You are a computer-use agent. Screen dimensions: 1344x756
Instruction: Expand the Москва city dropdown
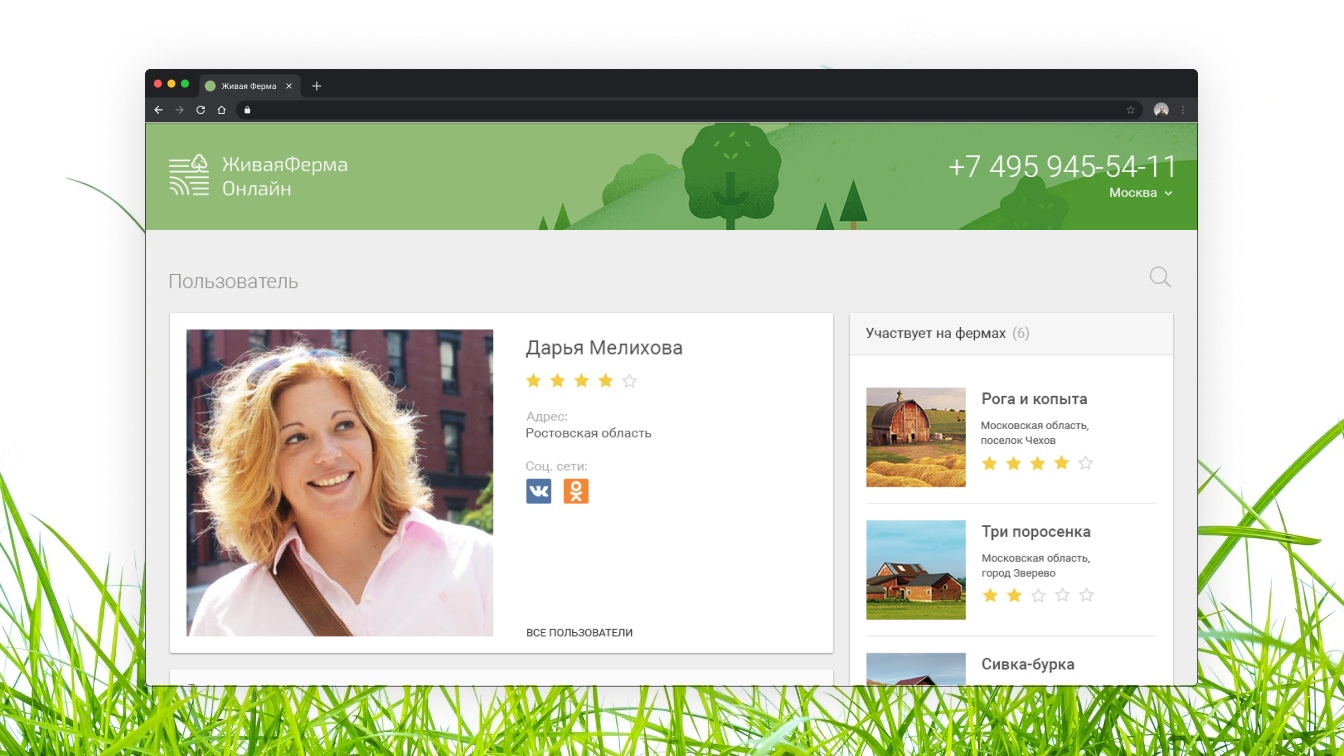point(1141,193)
